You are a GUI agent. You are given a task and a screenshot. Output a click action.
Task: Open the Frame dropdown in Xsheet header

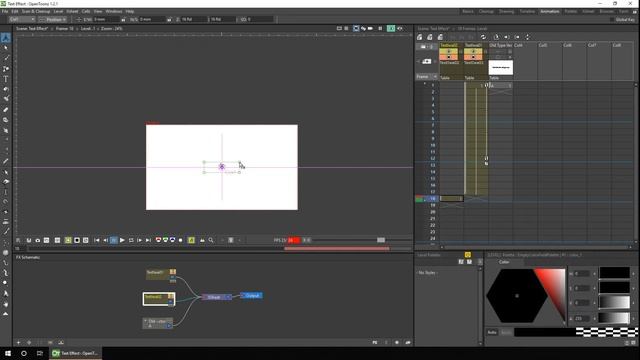click(427, 76)
